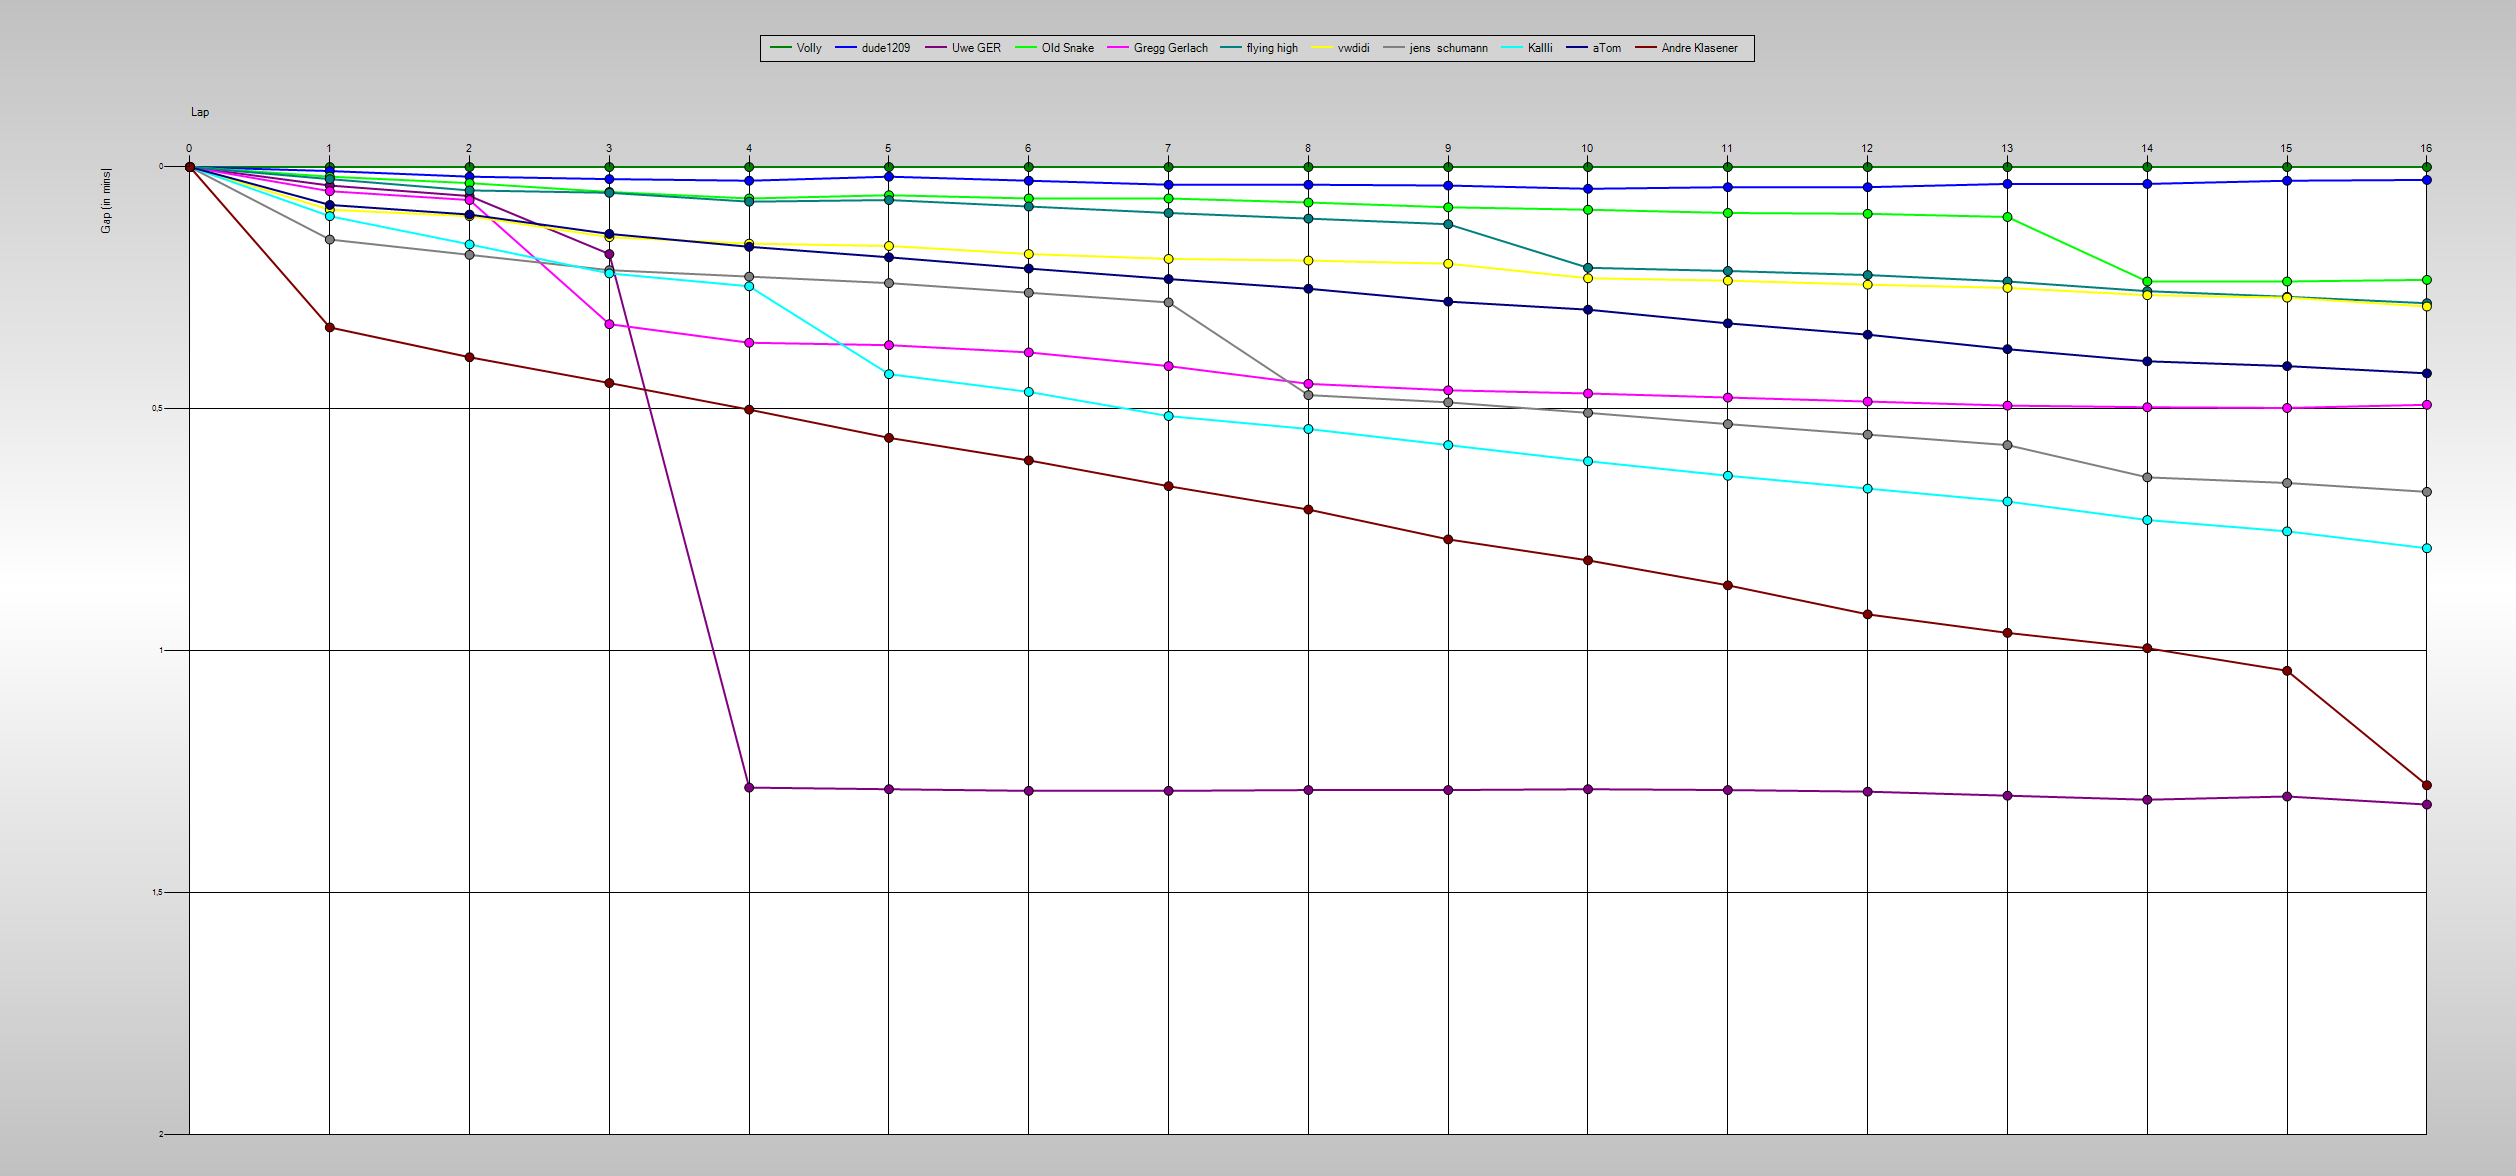Click the purple Uwe GER point at lap 16

[x=2427, y=804]
